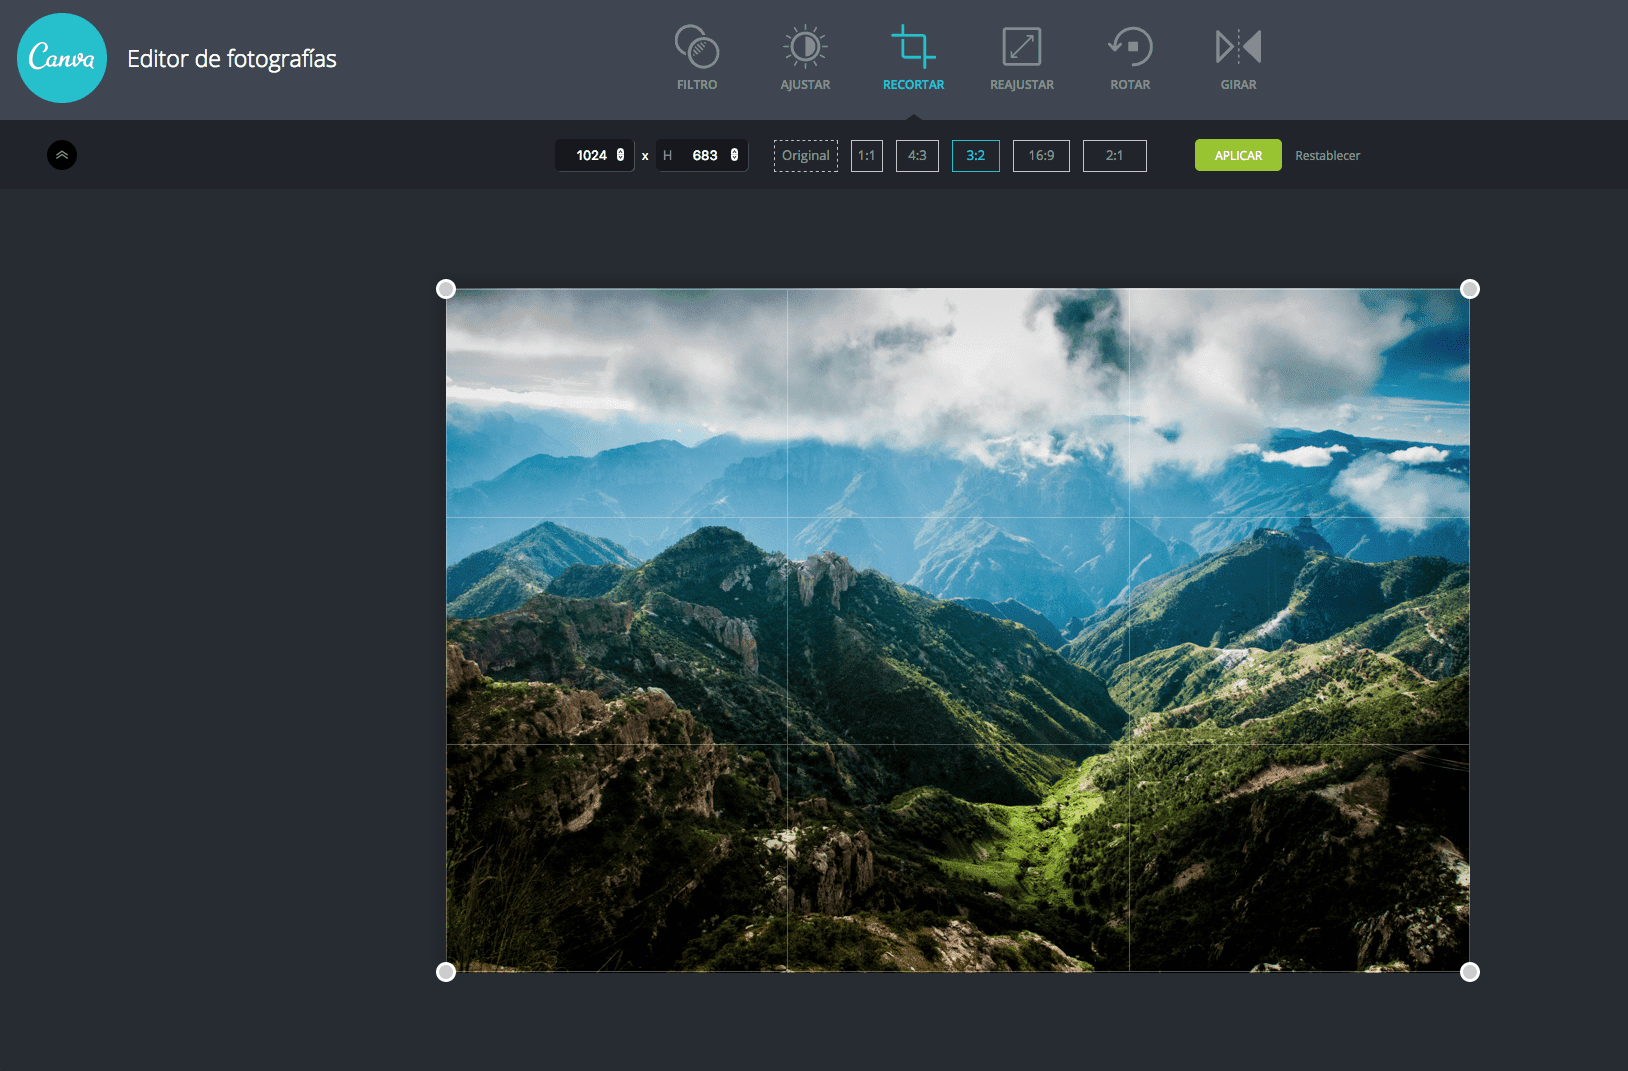This screenshot has height=1071, width=1628.
Task: Activate the 2:1 aspect ratio
Action: point(1114,155)
